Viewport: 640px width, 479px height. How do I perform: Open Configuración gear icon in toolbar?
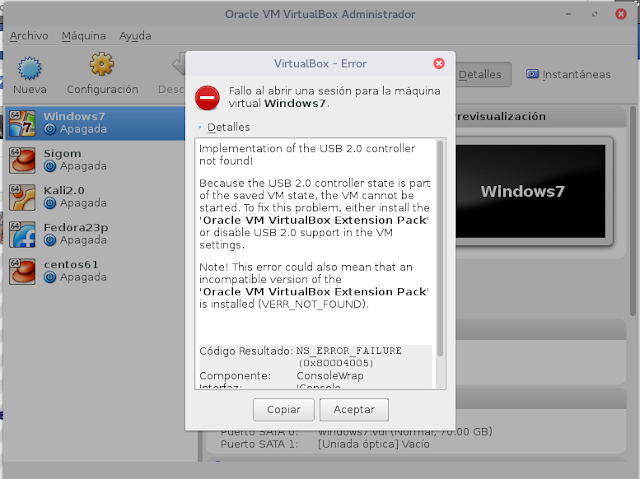102,64
